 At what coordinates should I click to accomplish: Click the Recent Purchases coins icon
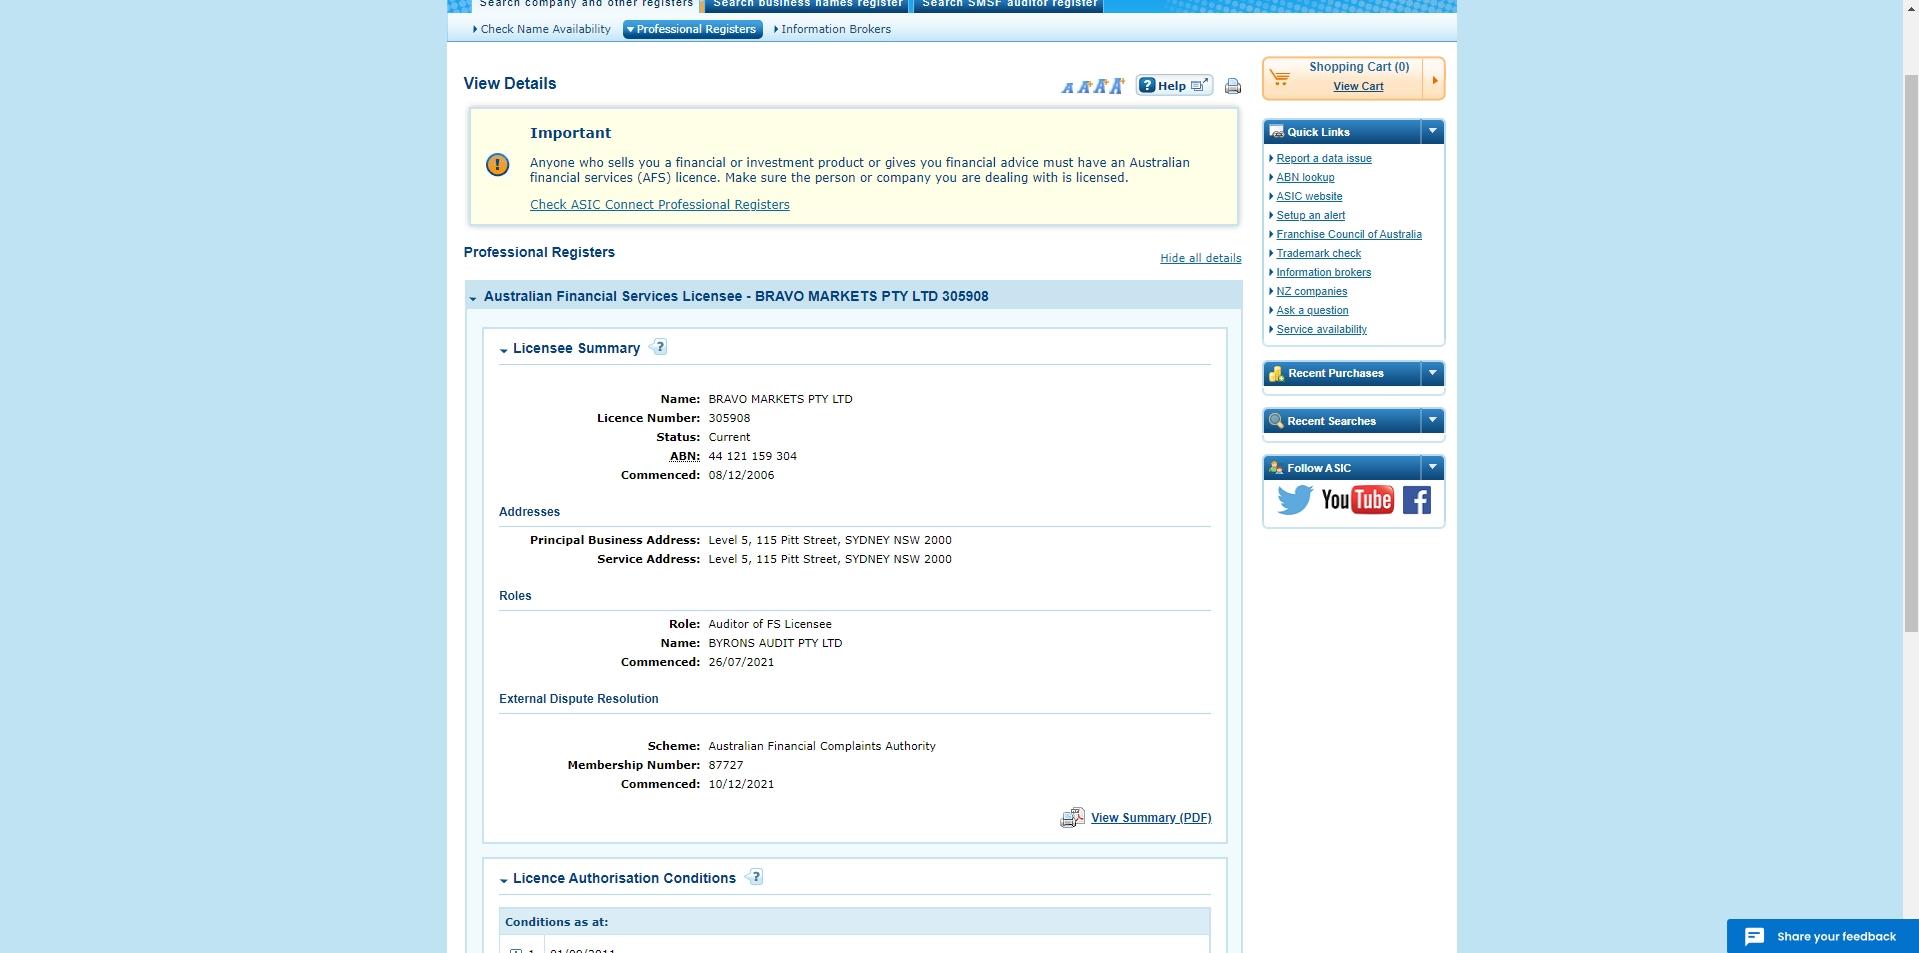pos(1276,373)
